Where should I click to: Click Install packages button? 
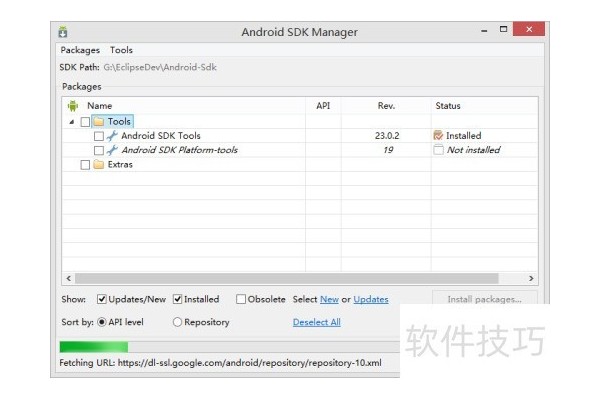tap(484, 299)
